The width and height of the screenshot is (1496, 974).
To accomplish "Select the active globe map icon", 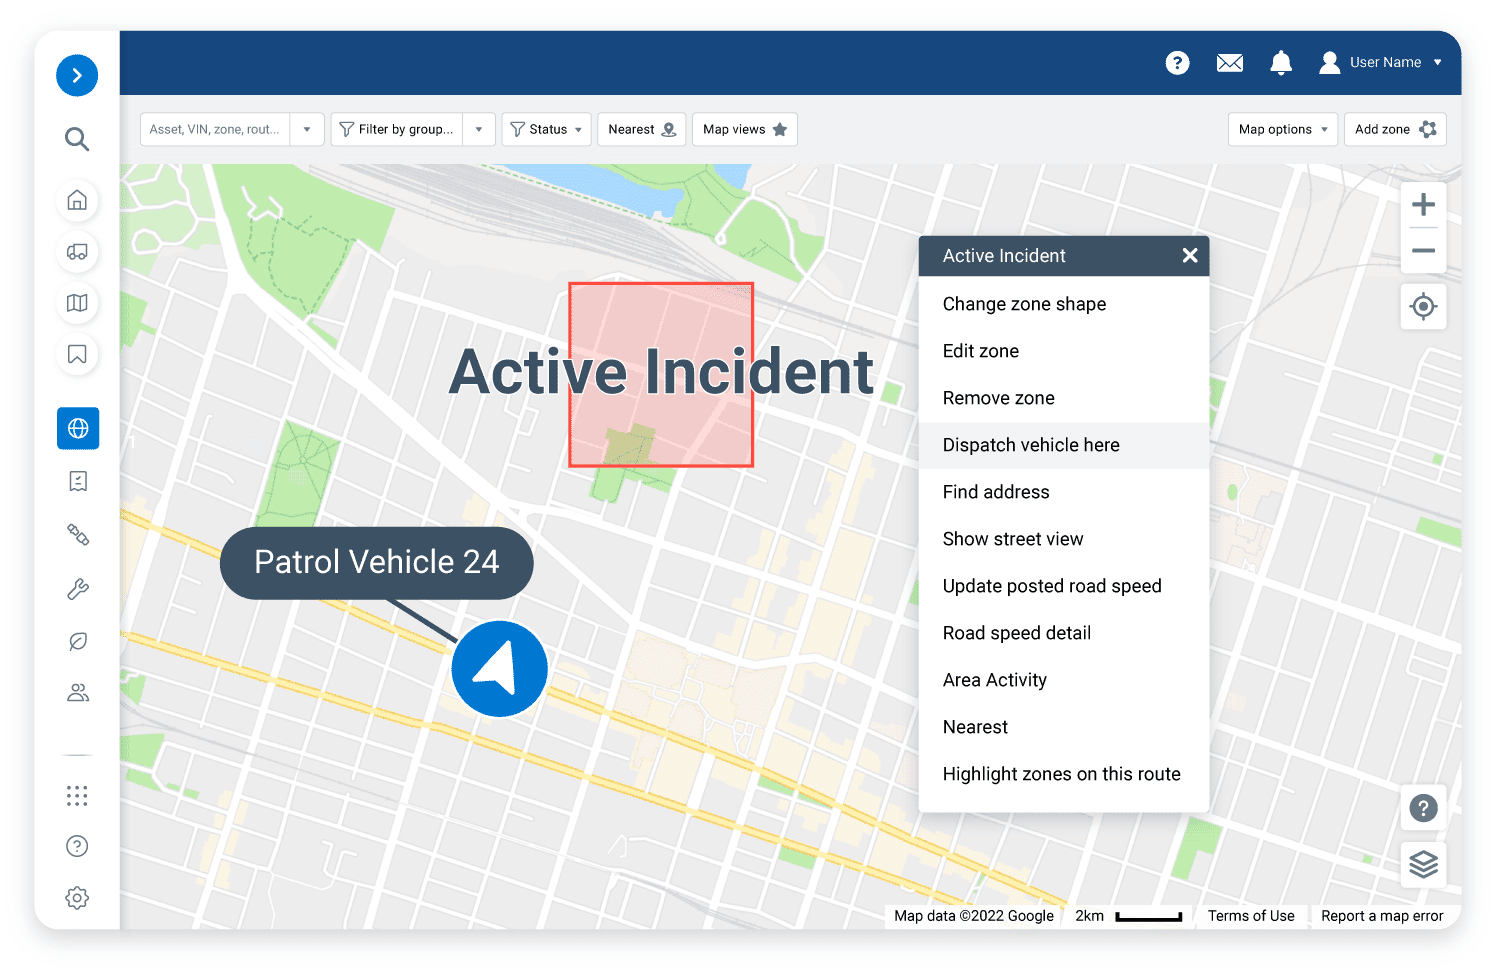I will coord(78,428).
